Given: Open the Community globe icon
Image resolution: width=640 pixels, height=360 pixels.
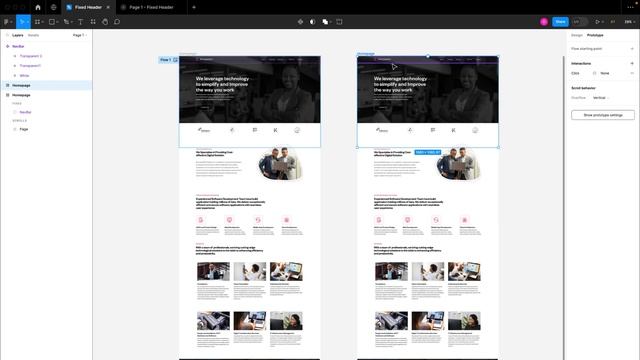Looking at the screenshot, I should [53, 7].
